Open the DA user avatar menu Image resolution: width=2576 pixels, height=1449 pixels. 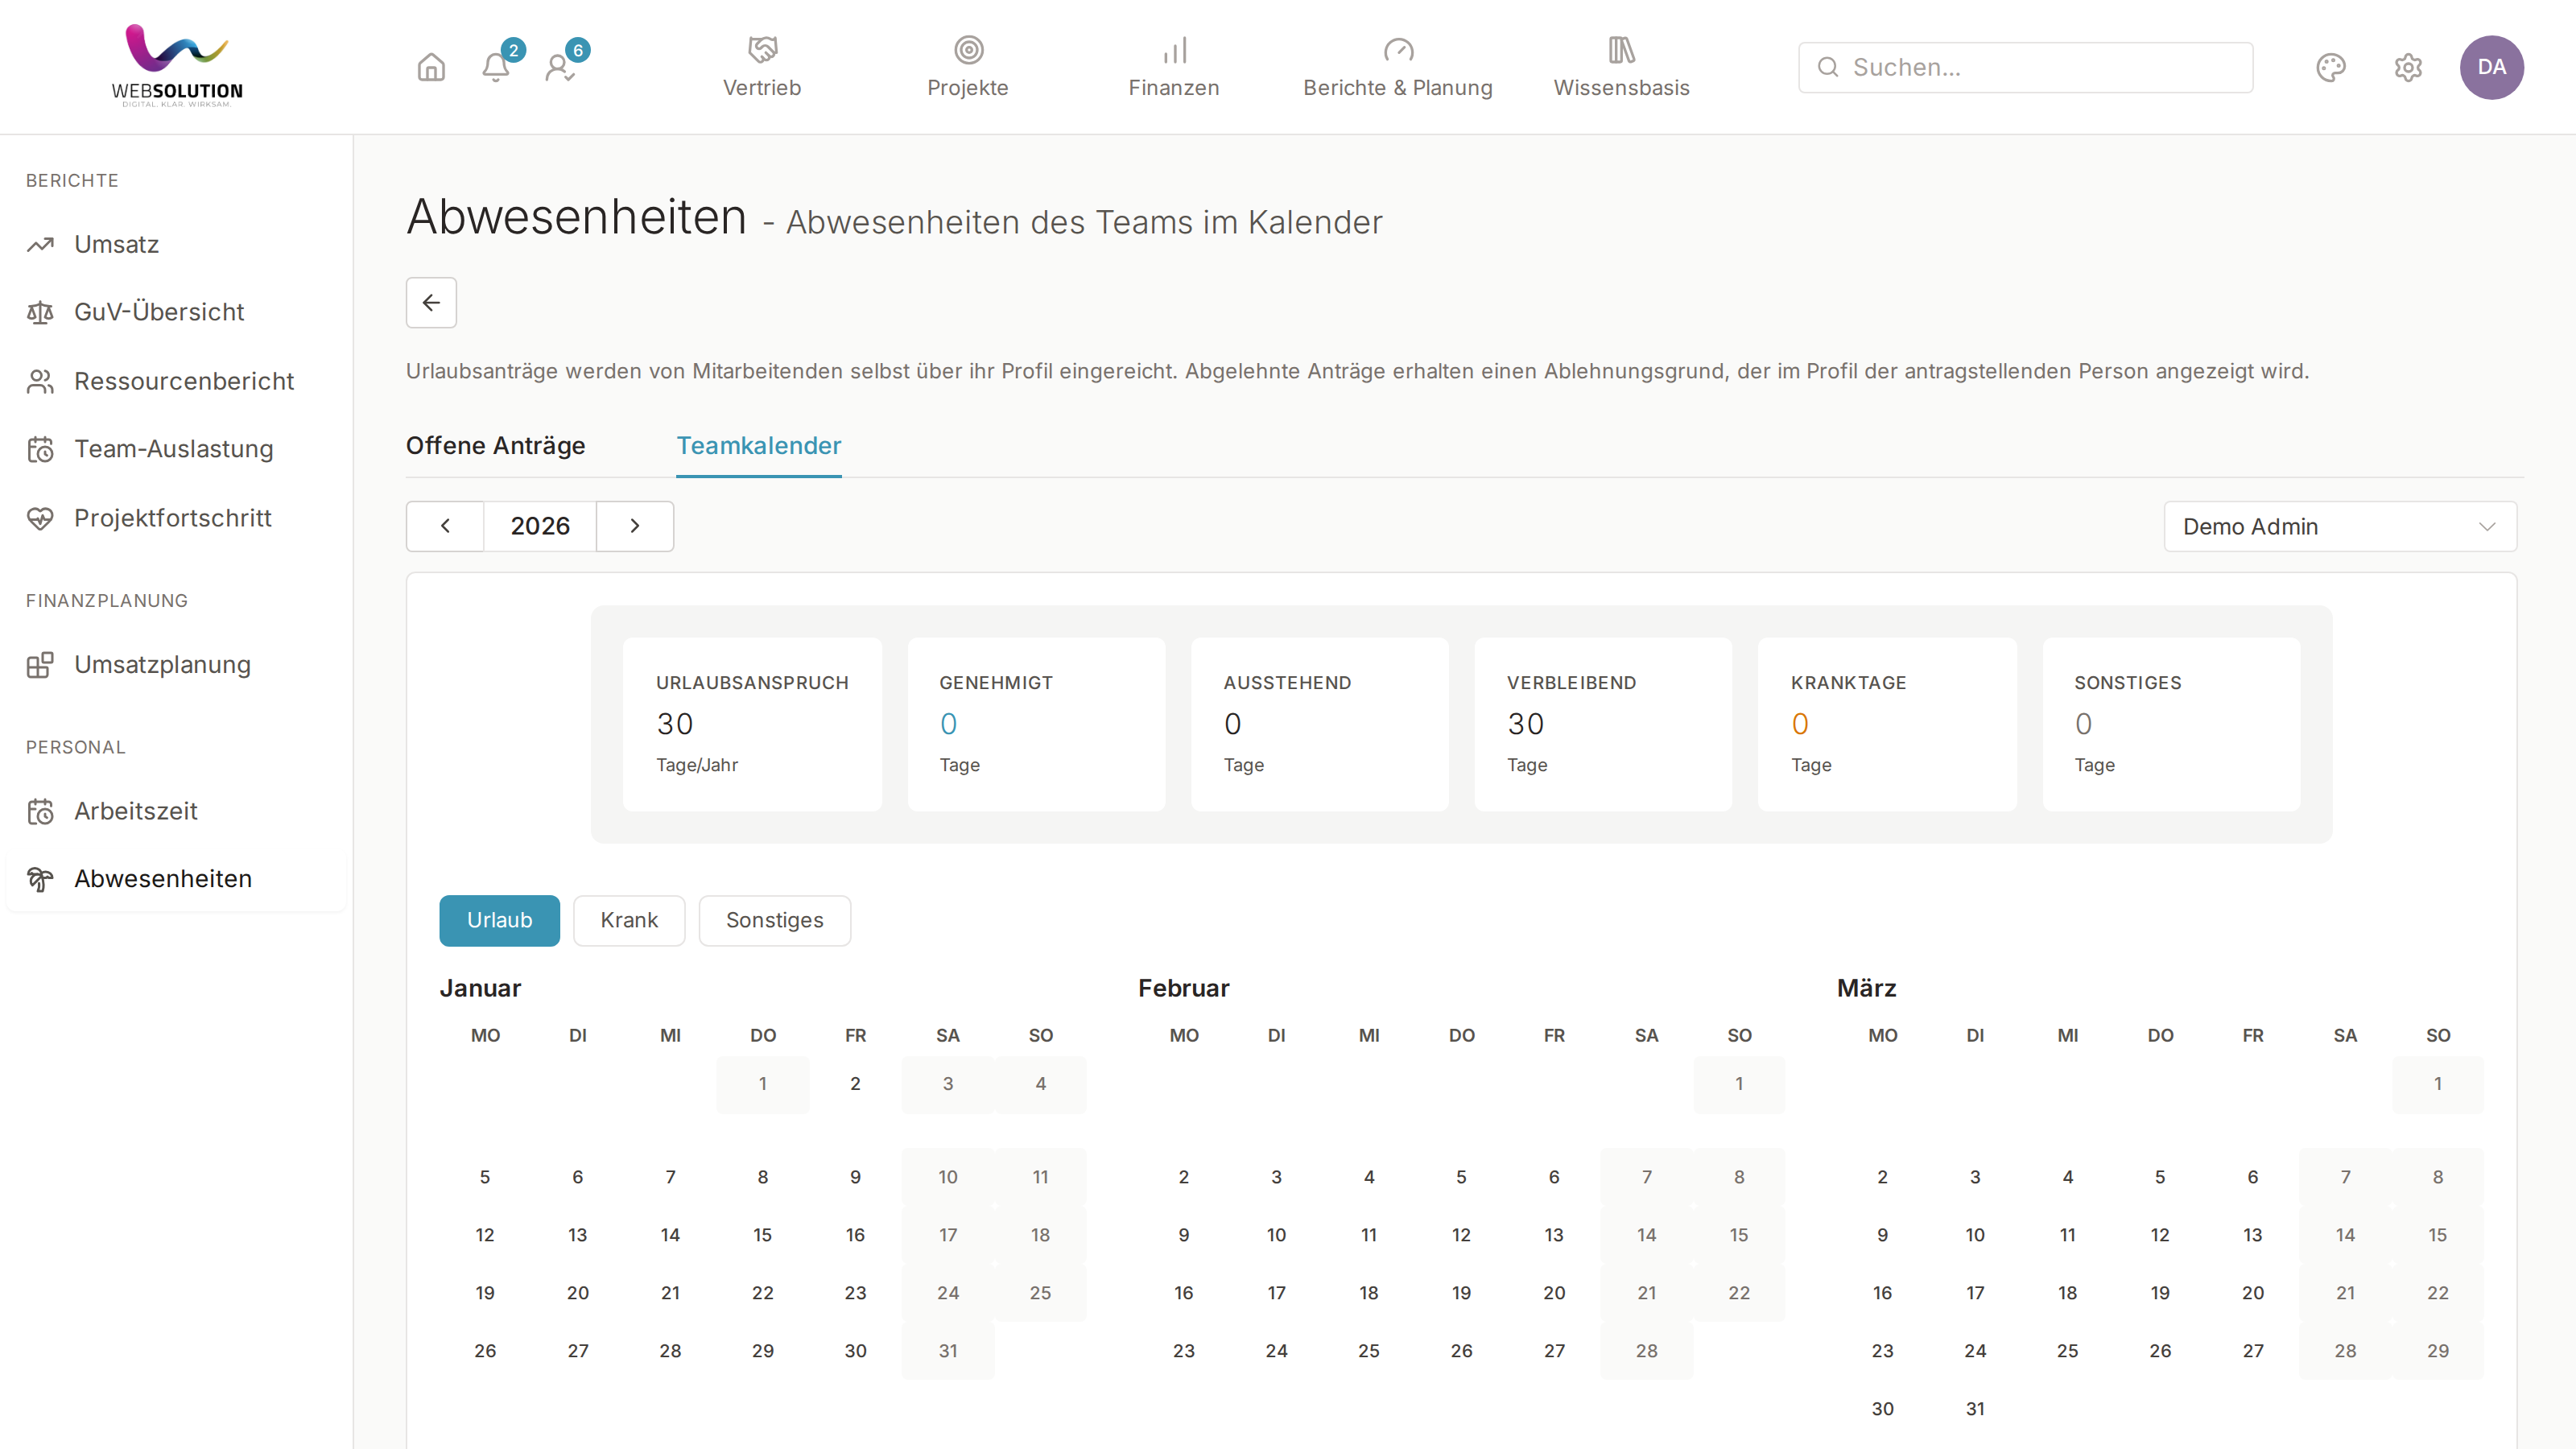[2491, 67]
